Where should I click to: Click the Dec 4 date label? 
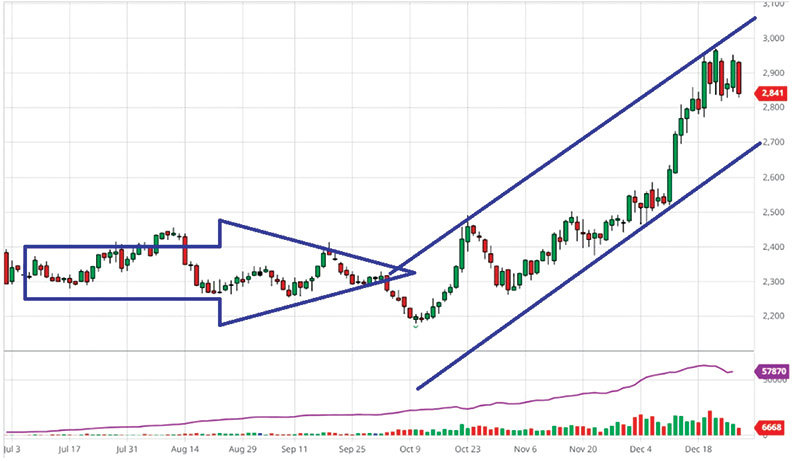click(640, 449)
